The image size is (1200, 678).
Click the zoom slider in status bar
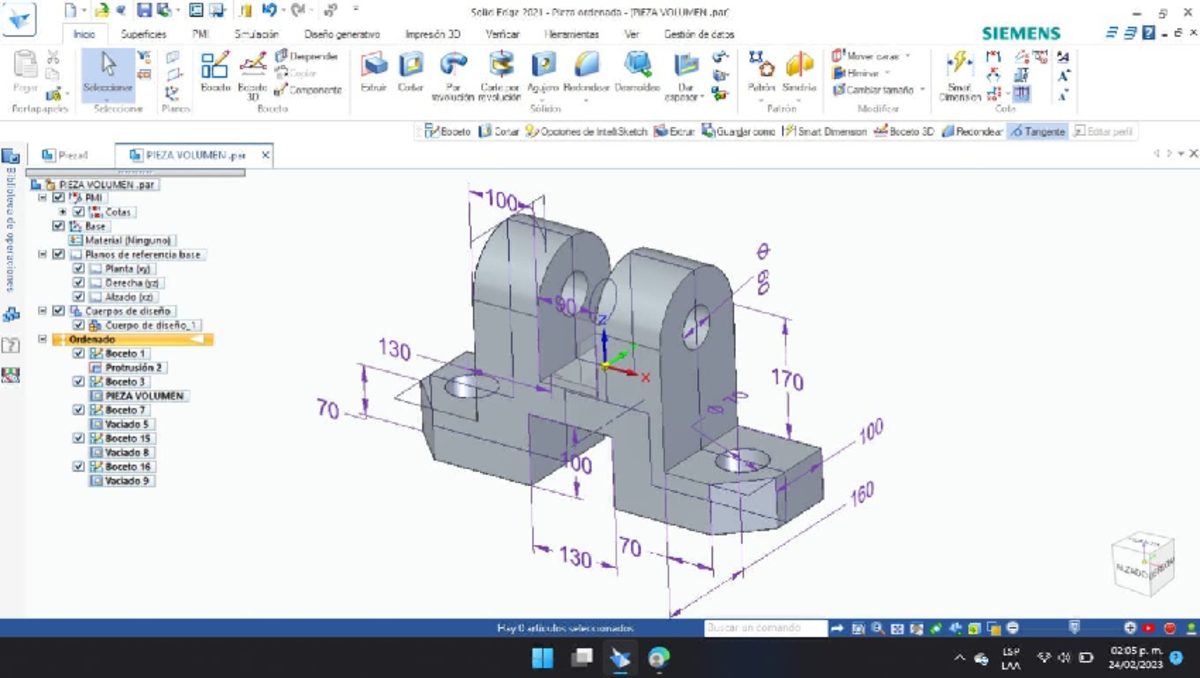[1074, 628]
